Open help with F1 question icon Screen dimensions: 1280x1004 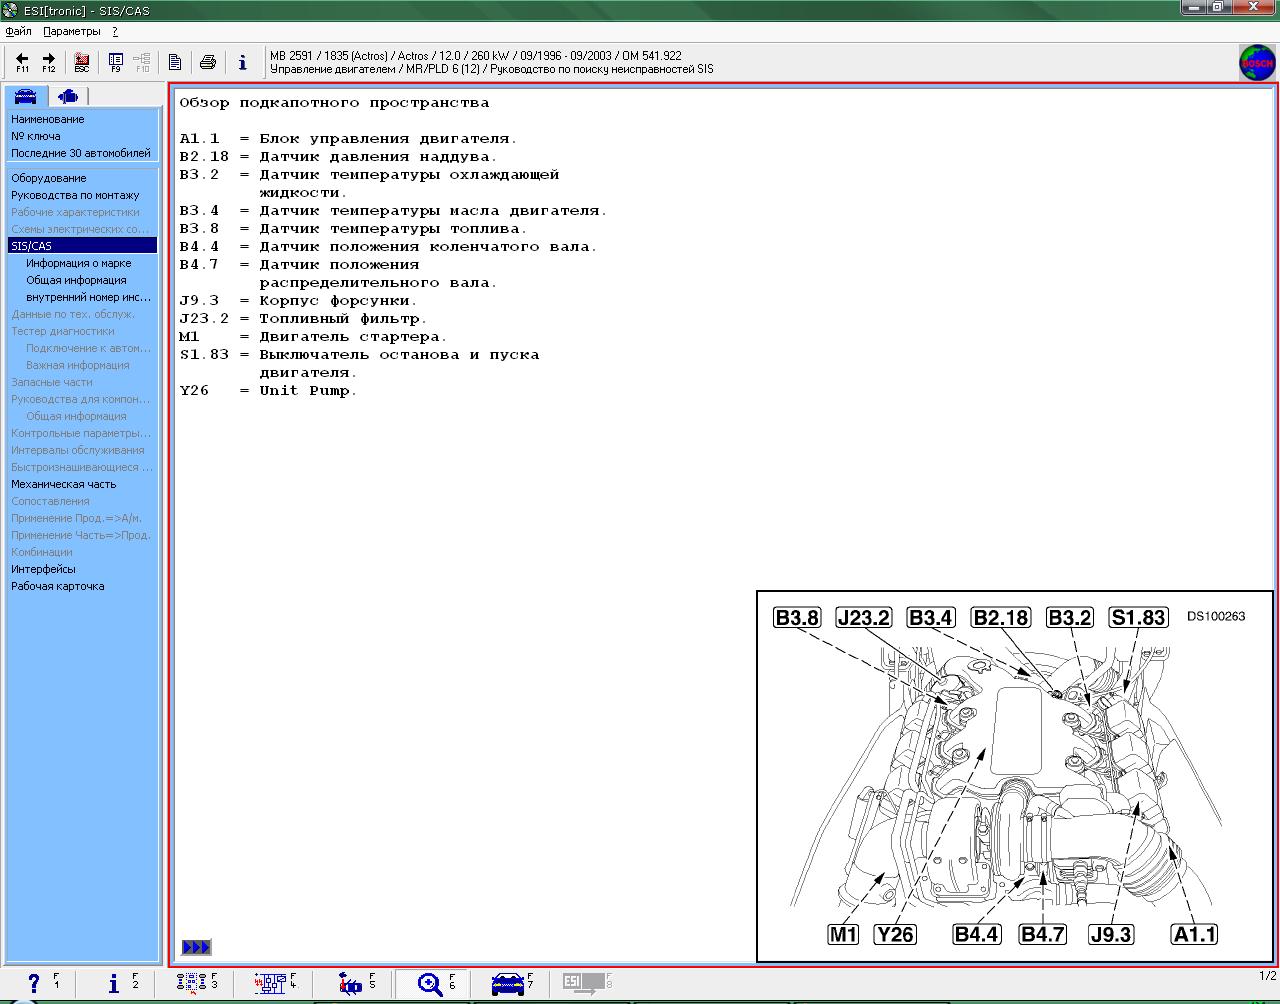point(33,984)
